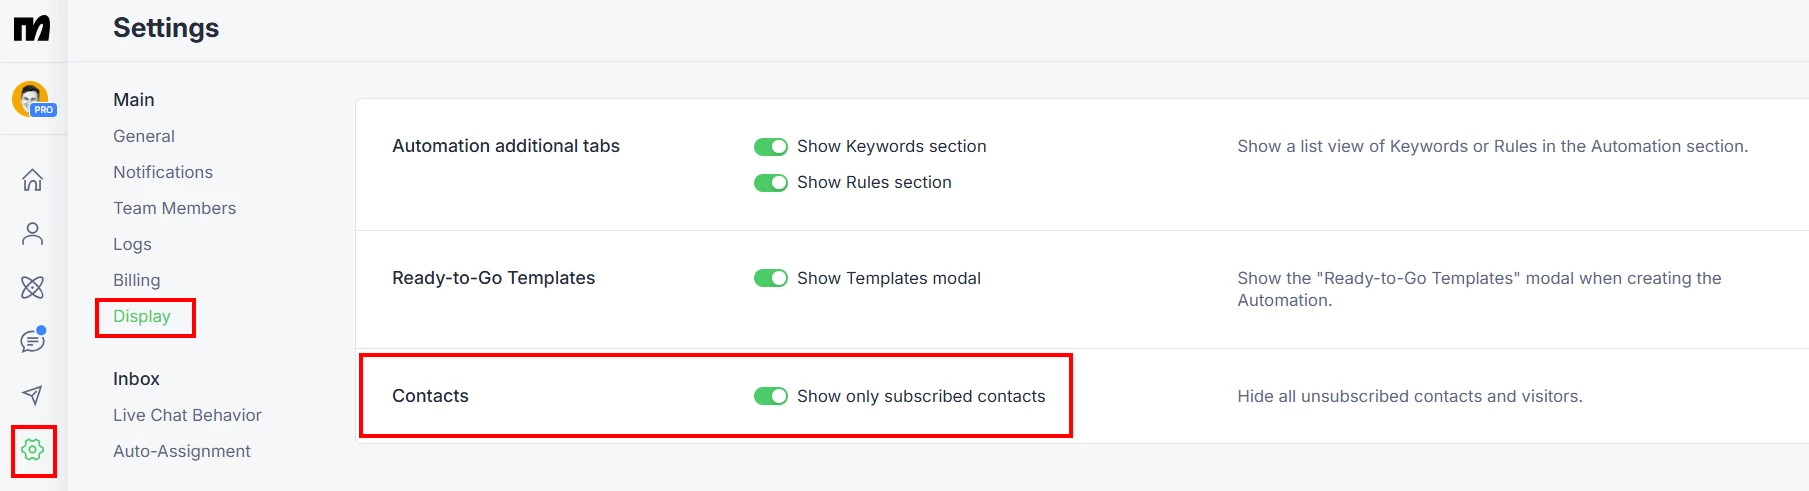Viewport: 1809px width, 491px height.
Task: Open Billing settings
Action: click(137, 280)
